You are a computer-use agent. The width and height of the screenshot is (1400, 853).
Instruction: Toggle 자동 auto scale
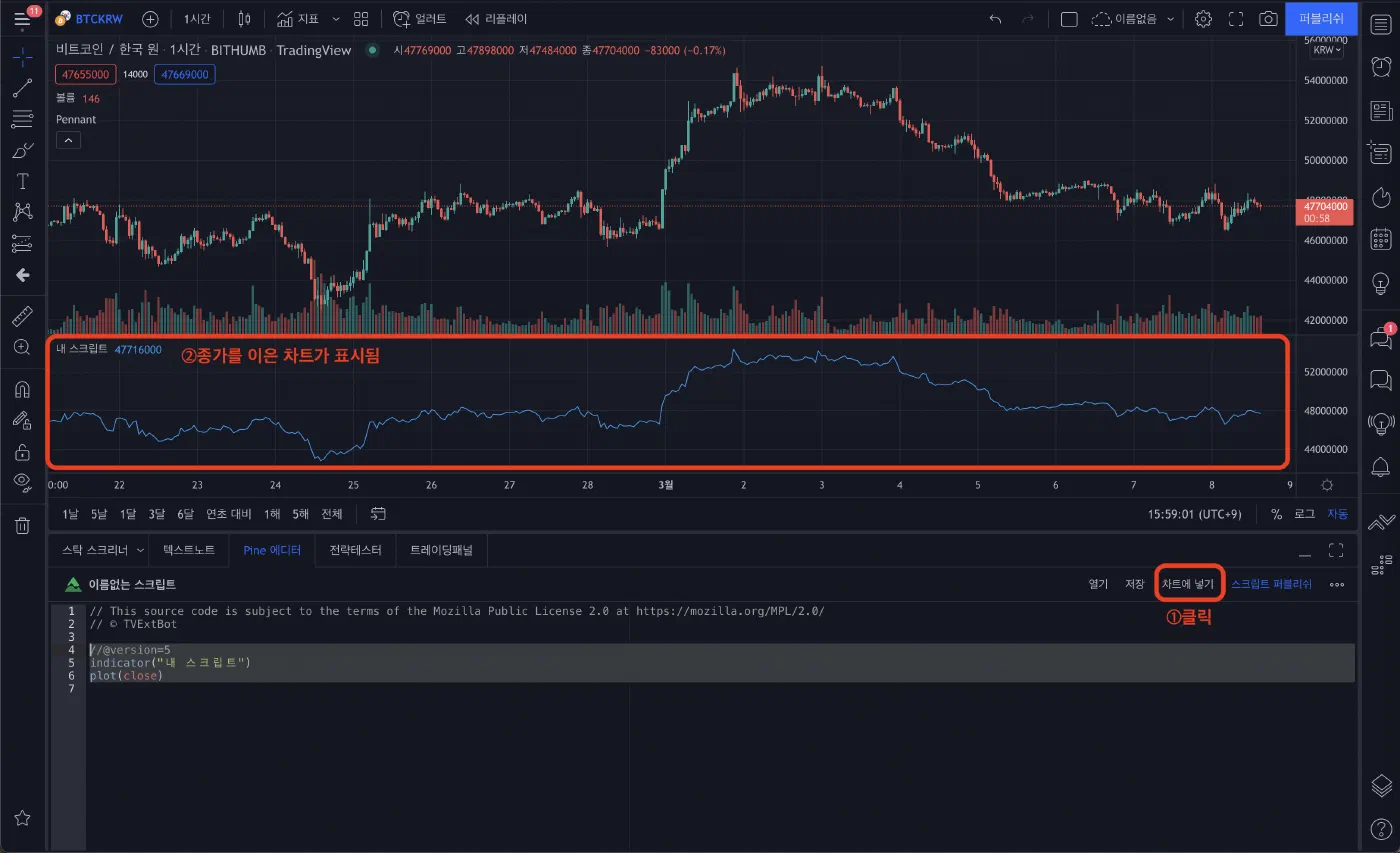pos(1337,514)
